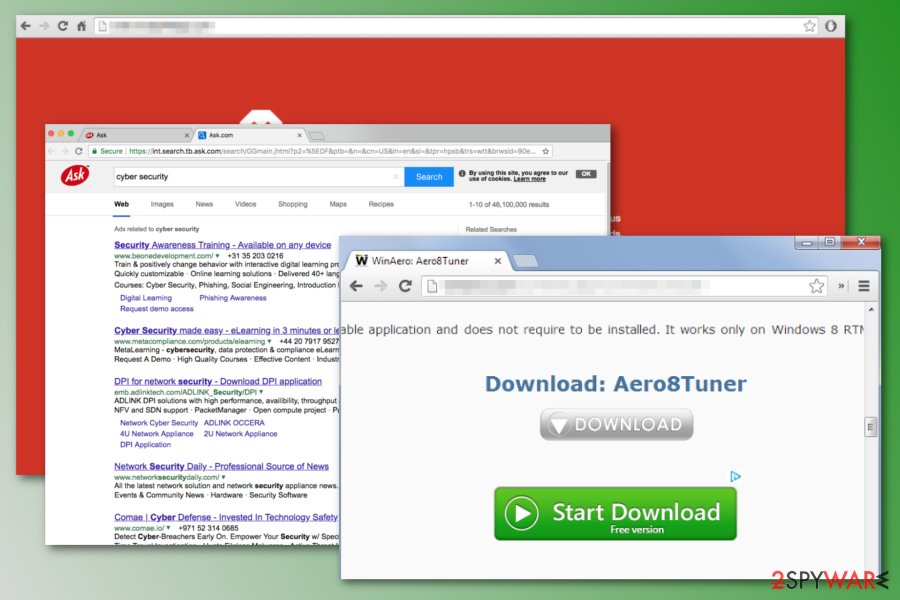
Task: Go back in the WinAero window
Action: 356,286
